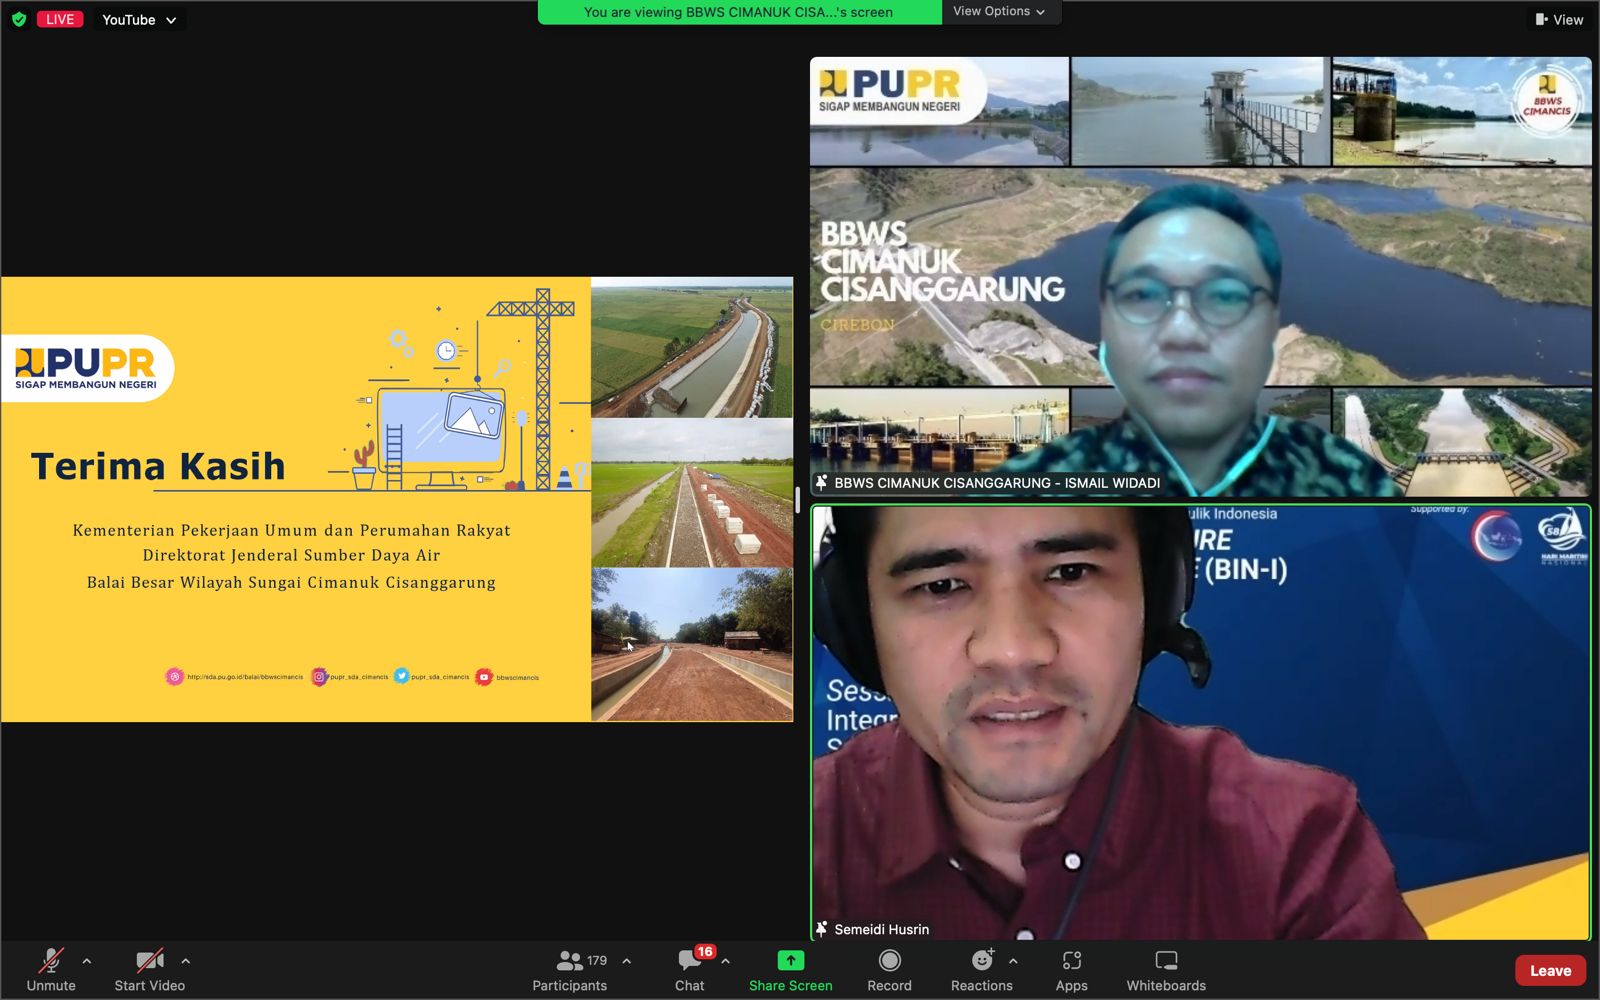Start the video camera
Viewport: 1600px width, 1000px height.
click(150, 970)
